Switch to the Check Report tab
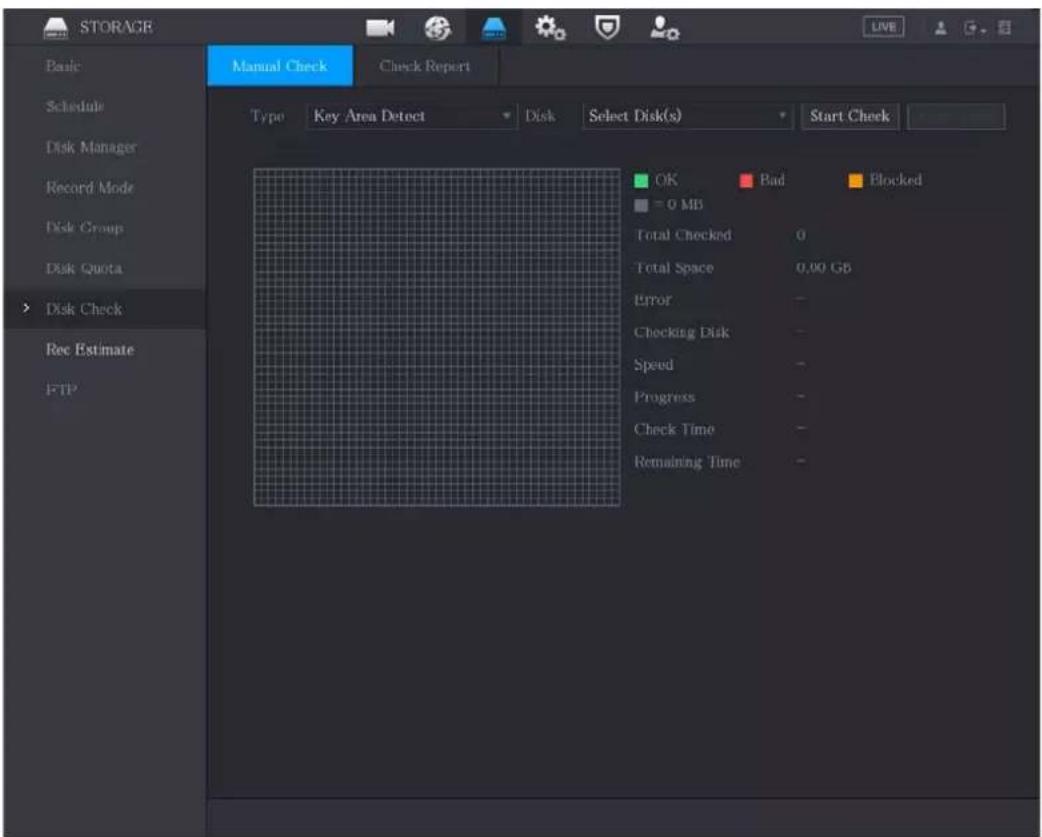The width and height of the screenshot is (1042, 837). (x=425, y=66)
